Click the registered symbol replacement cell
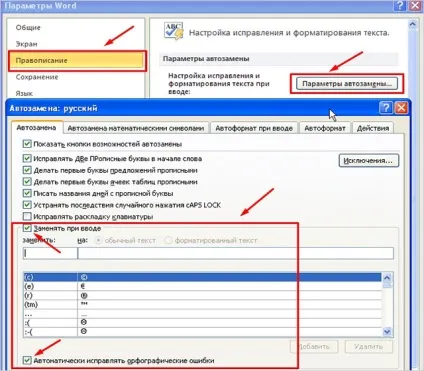 tap(230, 295)
